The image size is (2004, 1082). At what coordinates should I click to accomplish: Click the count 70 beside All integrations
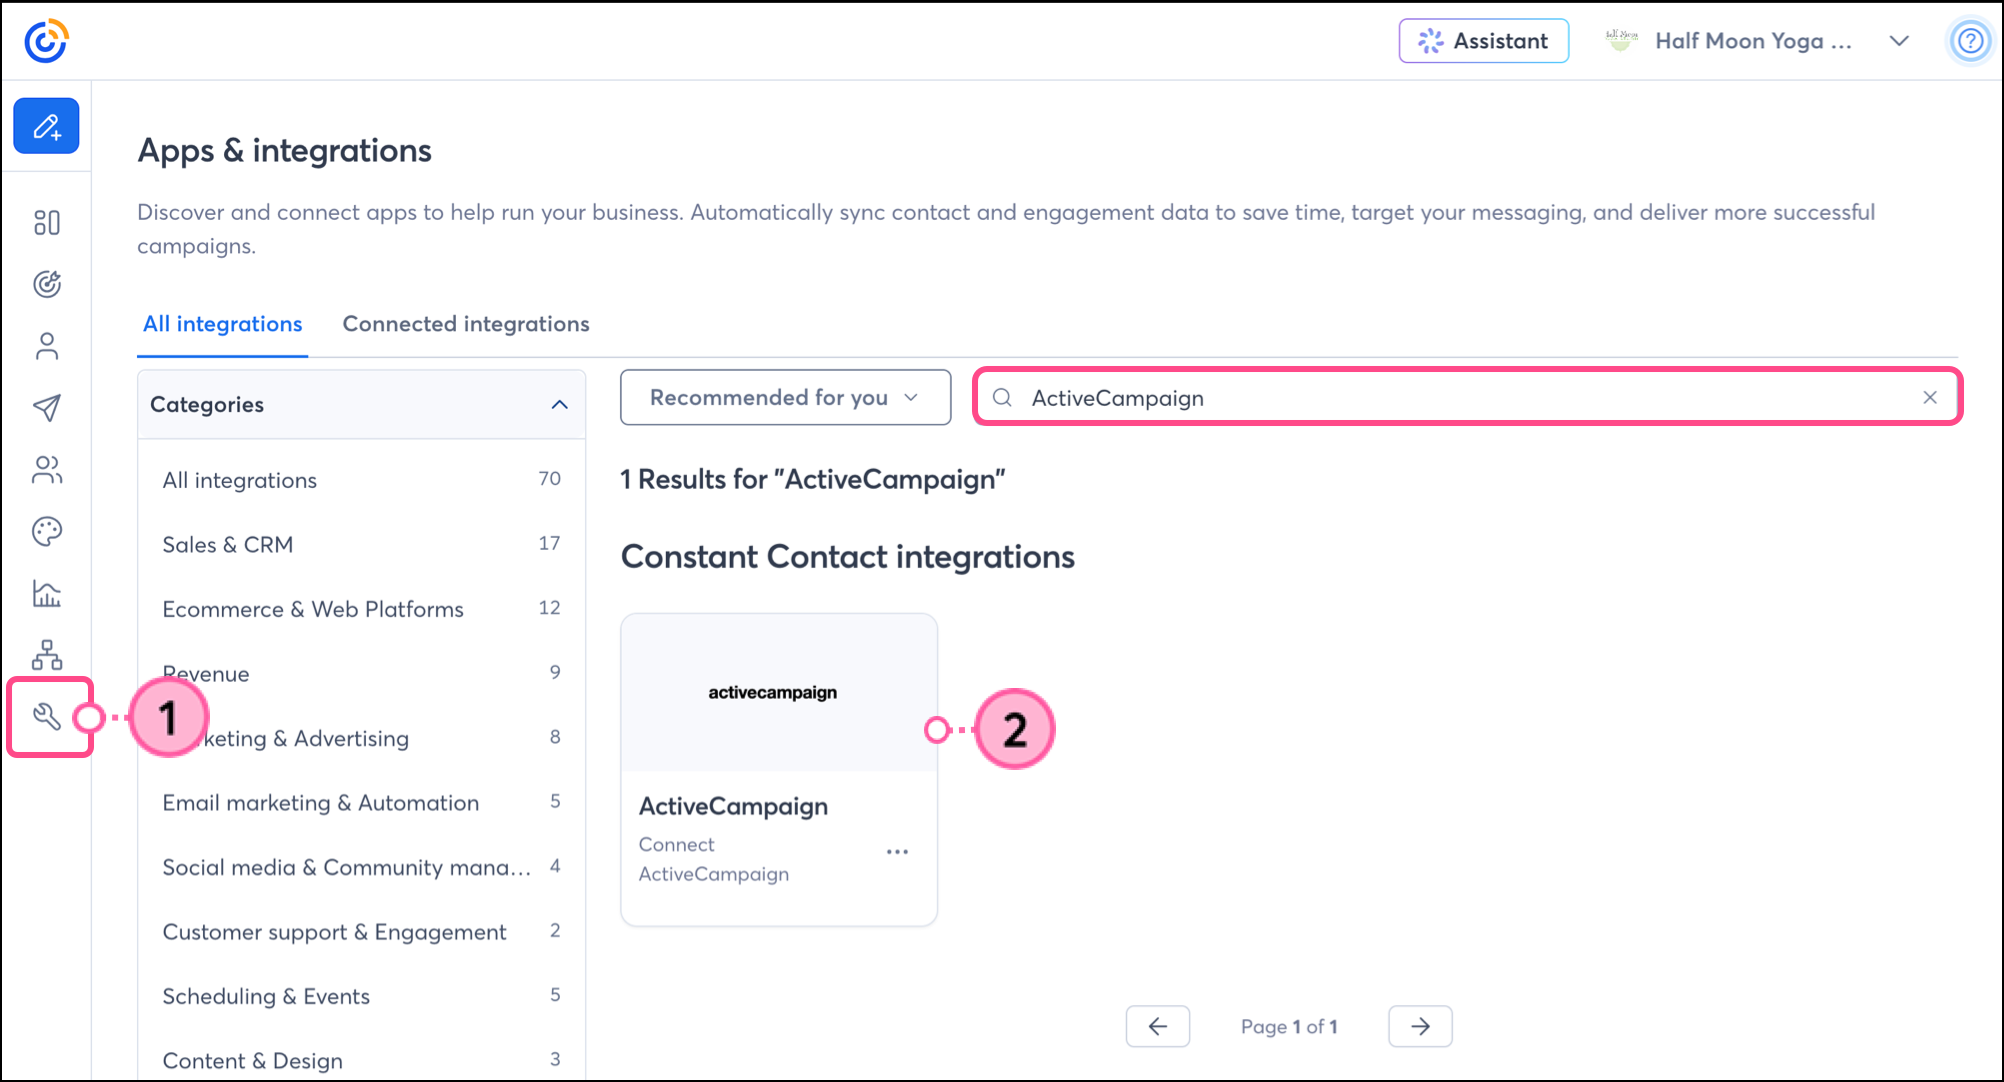(549, 479)
